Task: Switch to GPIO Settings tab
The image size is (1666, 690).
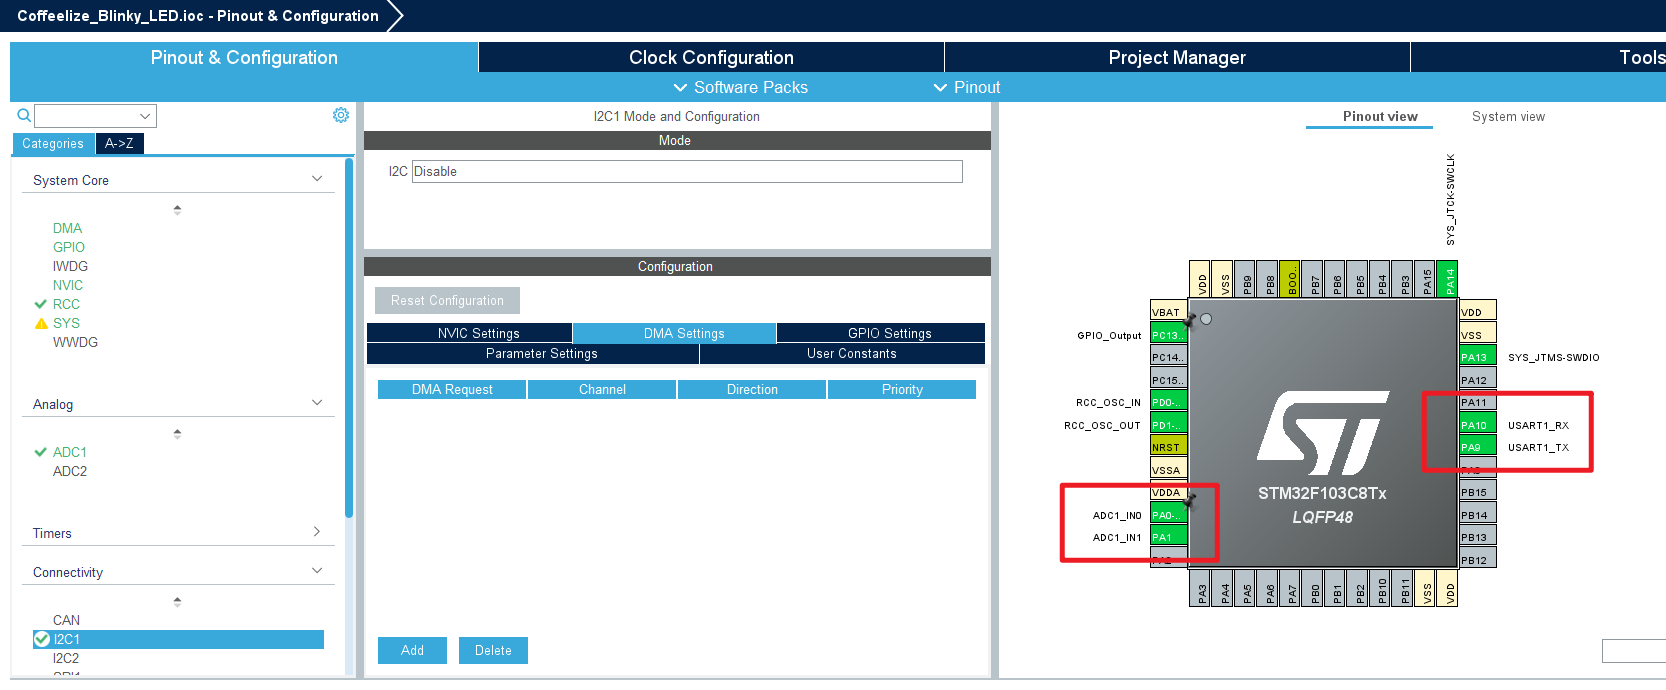Action: tap(889, 333)
